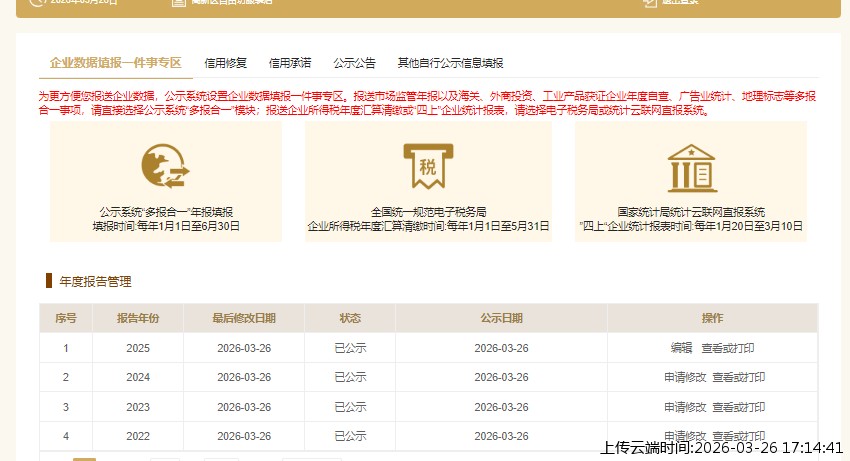850x461 pixels.
Task: Click the 公示日期 value in the 2024 row
Action: point(501,377)
